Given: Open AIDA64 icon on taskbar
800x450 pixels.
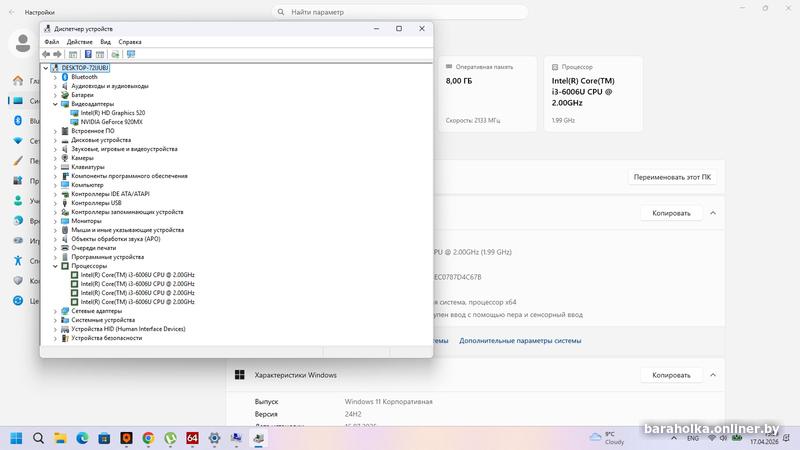Looking at the screenshot, I should (x=192, y=438).
